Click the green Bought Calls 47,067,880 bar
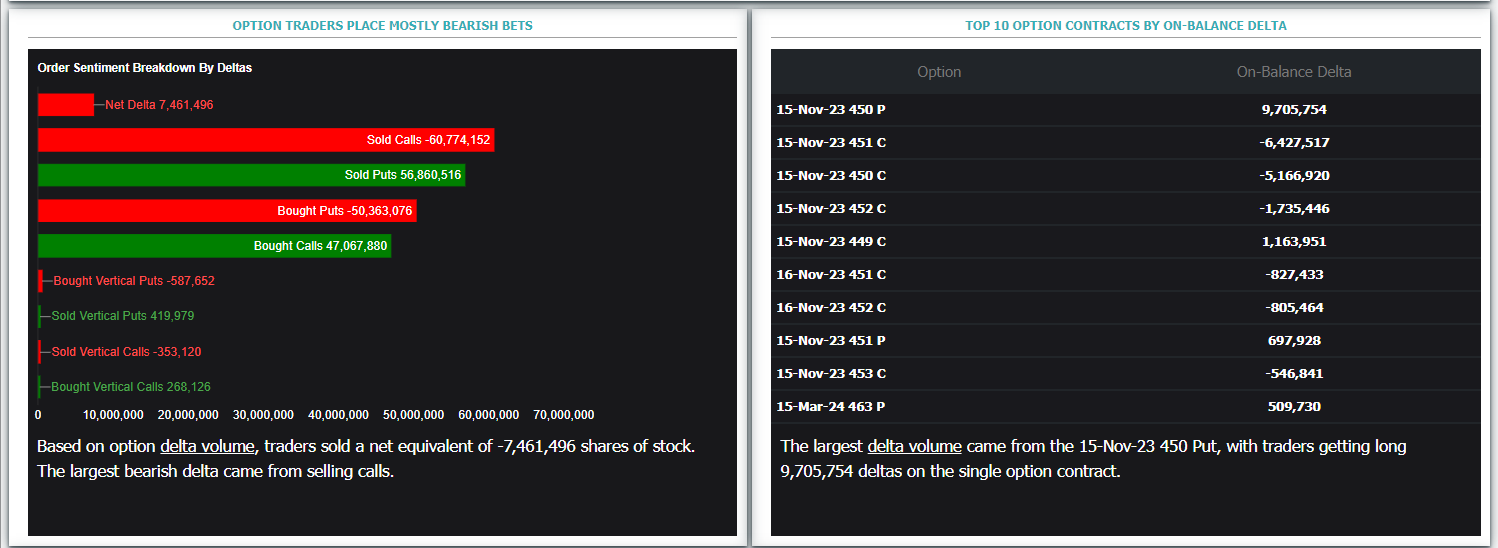The width and height of the screenshot is (1498, 548). [x=214, y=246]
